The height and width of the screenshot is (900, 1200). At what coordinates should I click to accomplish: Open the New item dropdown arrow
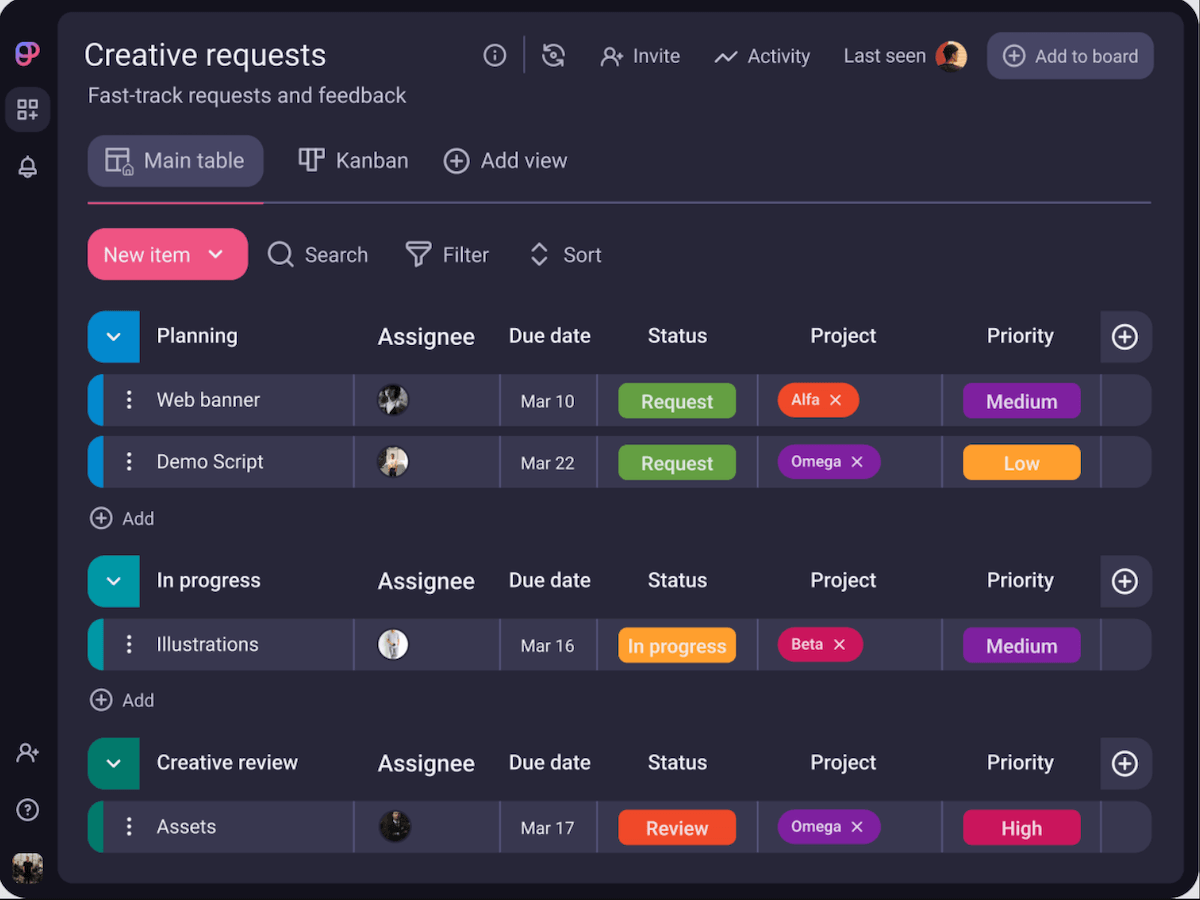(x=216, y=255)
